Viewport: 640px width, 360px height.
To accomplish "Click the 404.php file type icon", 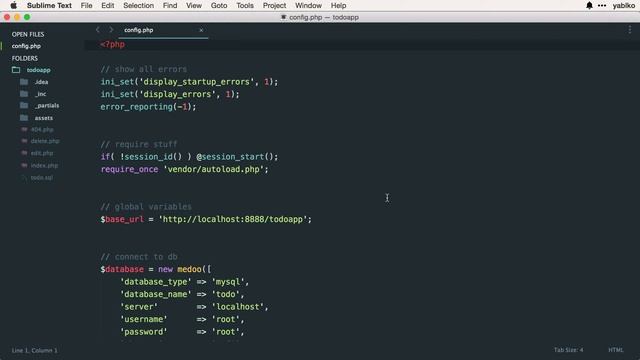I will point(24,129).
